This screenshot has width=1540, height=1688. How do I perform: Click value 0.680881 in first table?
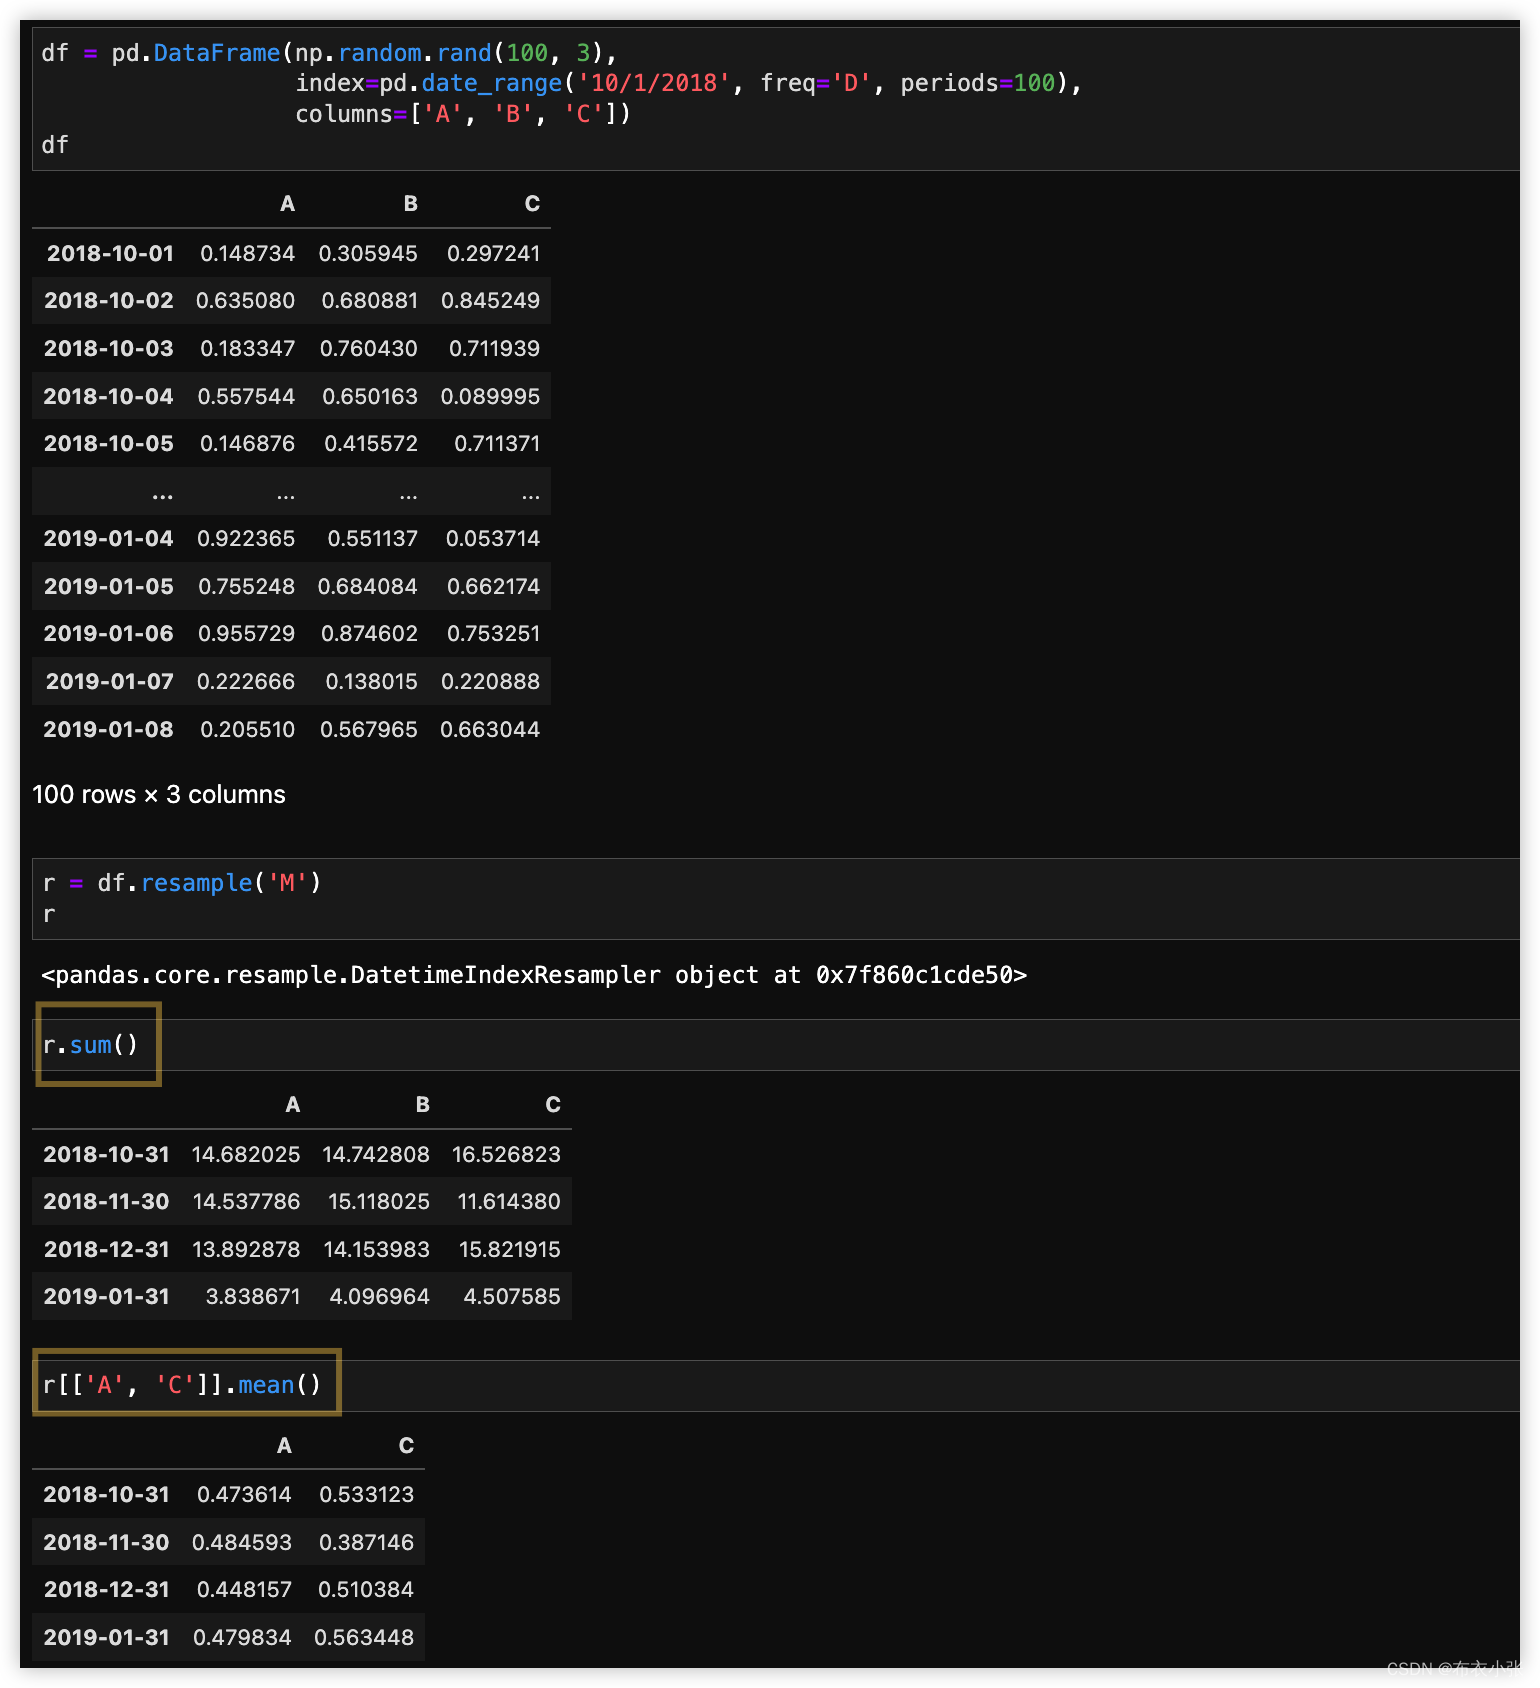pos(370,301)
